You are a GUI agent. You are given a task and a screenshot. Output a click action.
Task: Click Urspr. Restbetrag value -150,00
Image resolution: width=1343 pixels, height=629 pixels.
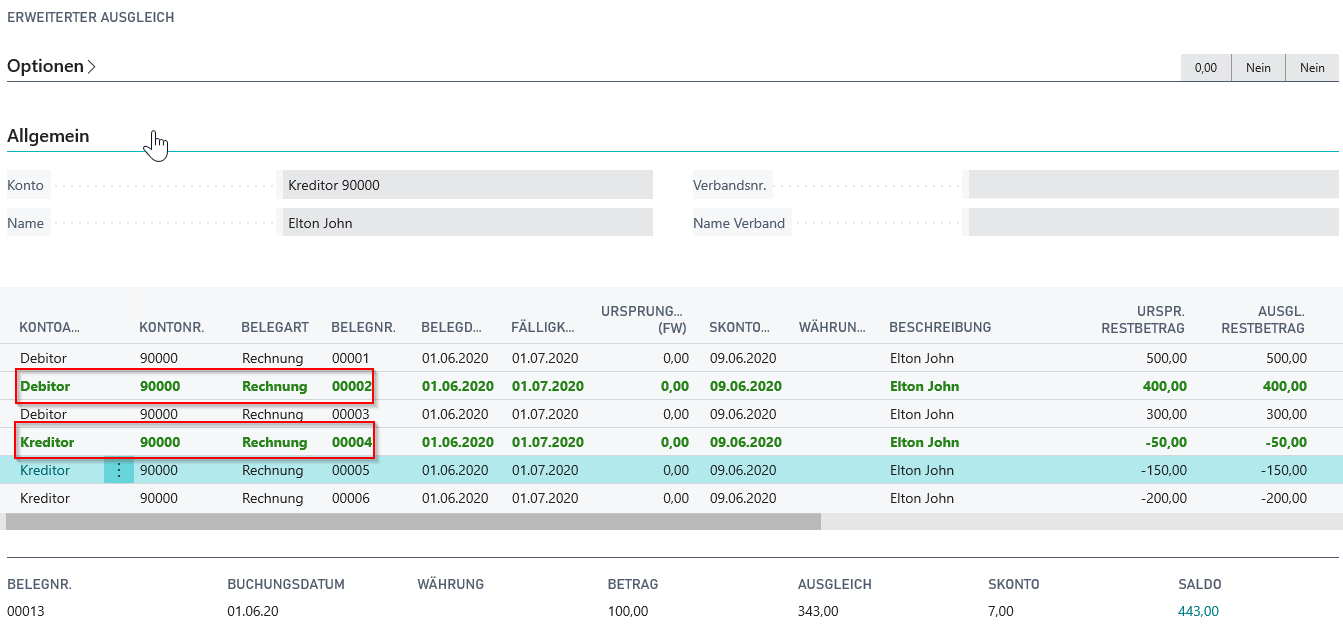pyautogui.click(x=1163, y=470)
